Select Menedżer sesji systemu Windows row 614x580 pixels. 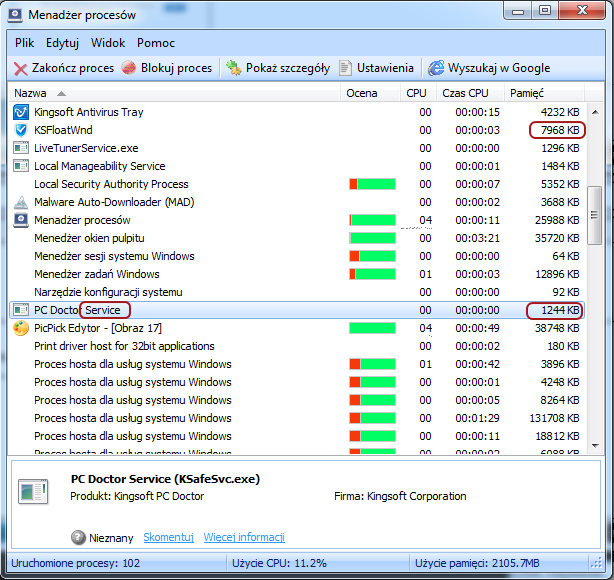(296, 256)
